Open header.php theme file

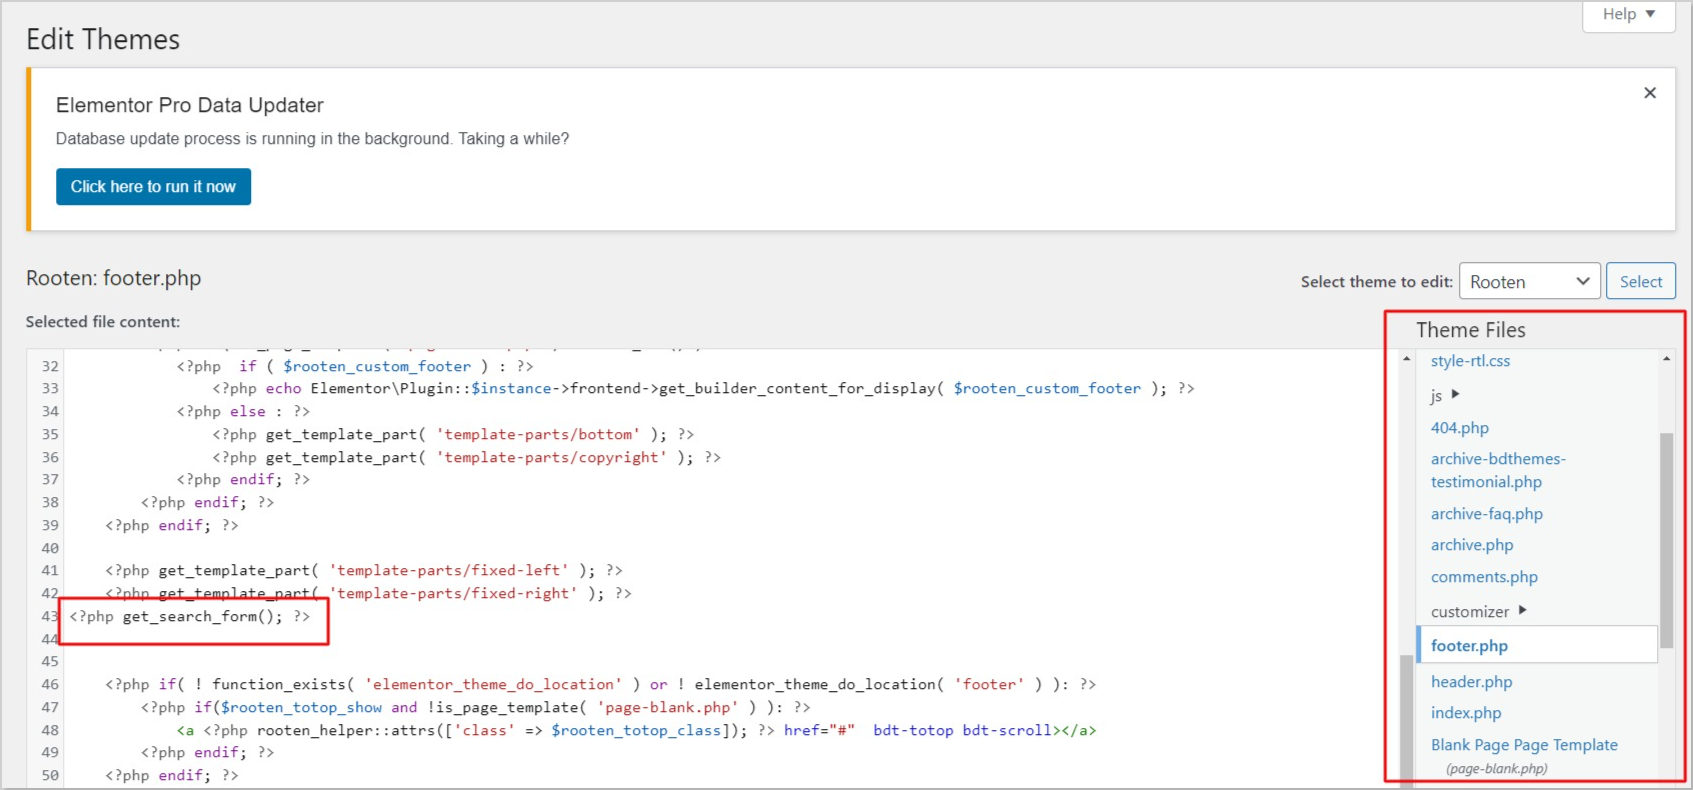[1471, 682]
